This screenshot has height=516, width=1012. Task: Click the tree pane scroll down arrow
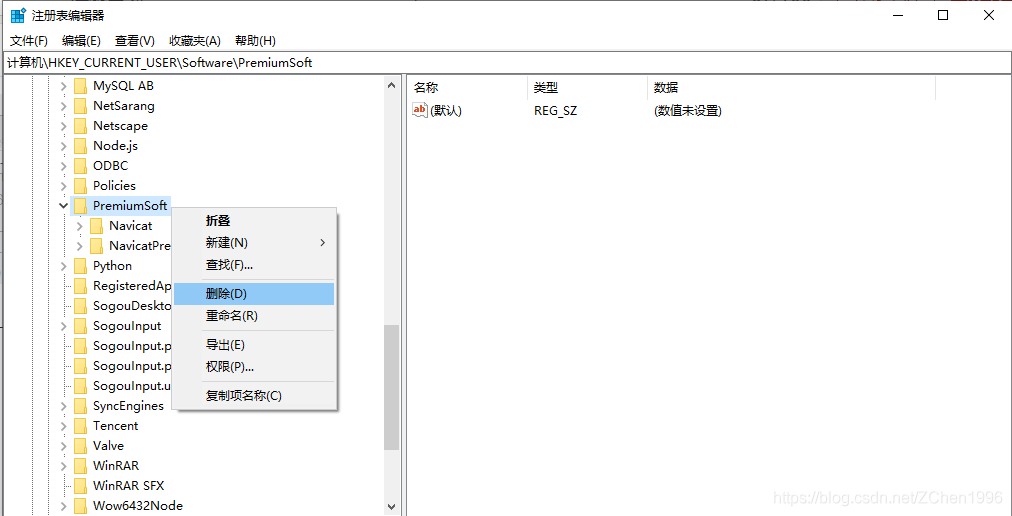(x=391, y=507)
